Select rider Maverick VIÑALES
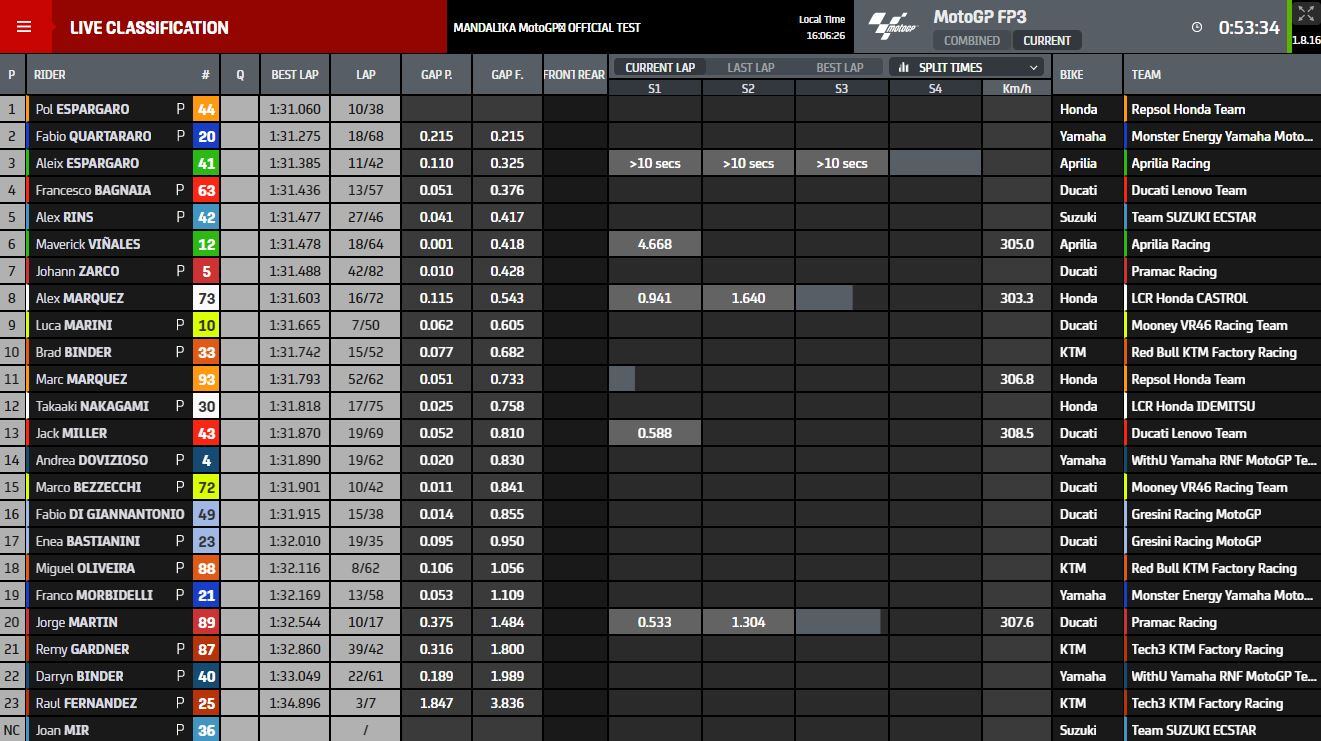This screenshot has height=741, width=1321. coord(88,244)
